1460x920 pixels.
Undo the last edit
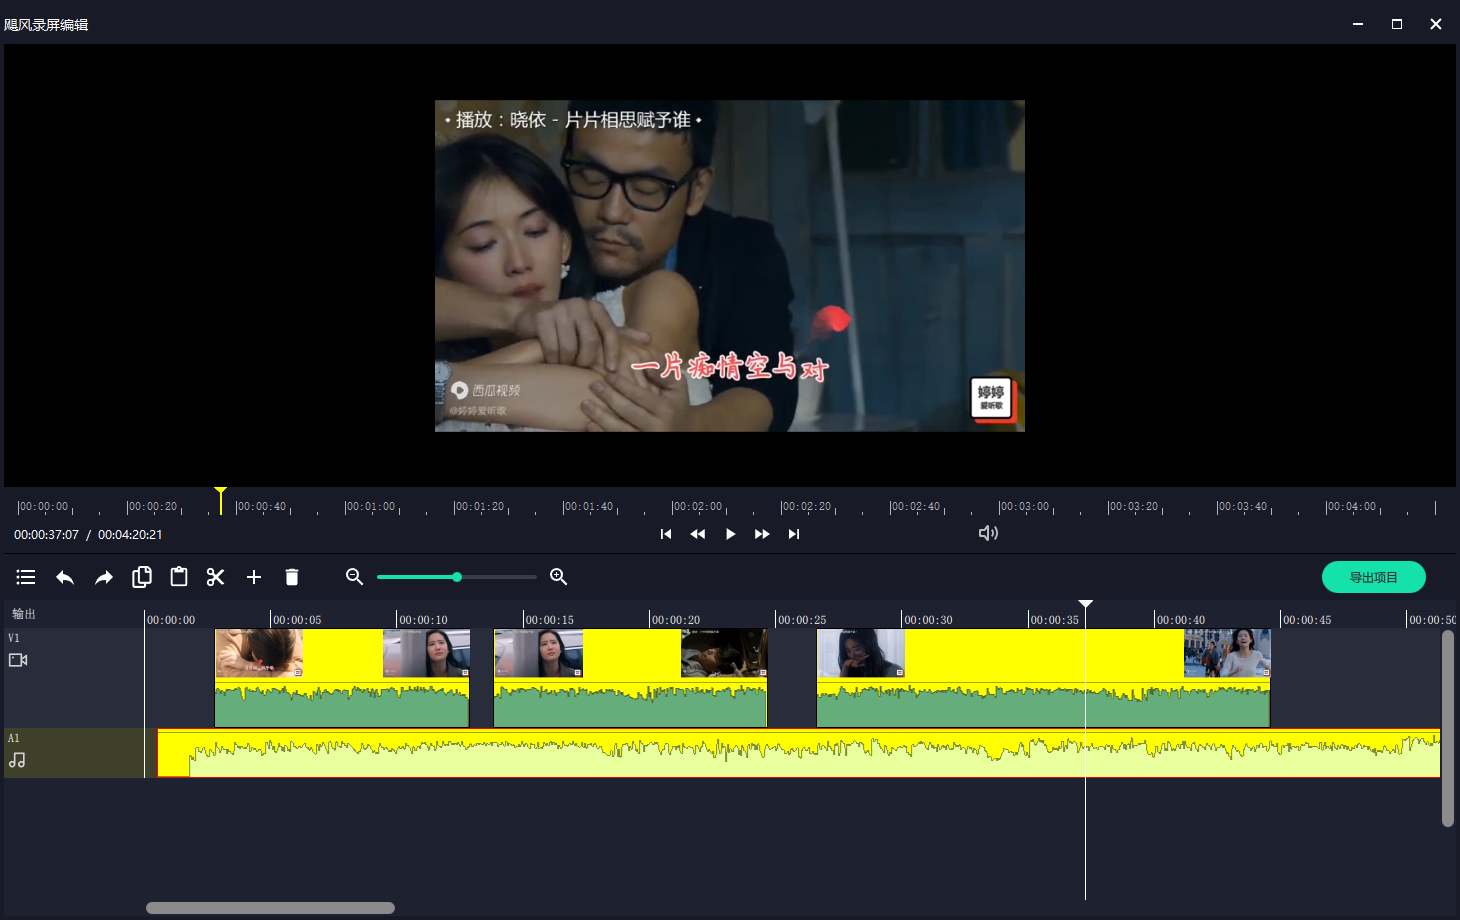click(x=65, y=577)
